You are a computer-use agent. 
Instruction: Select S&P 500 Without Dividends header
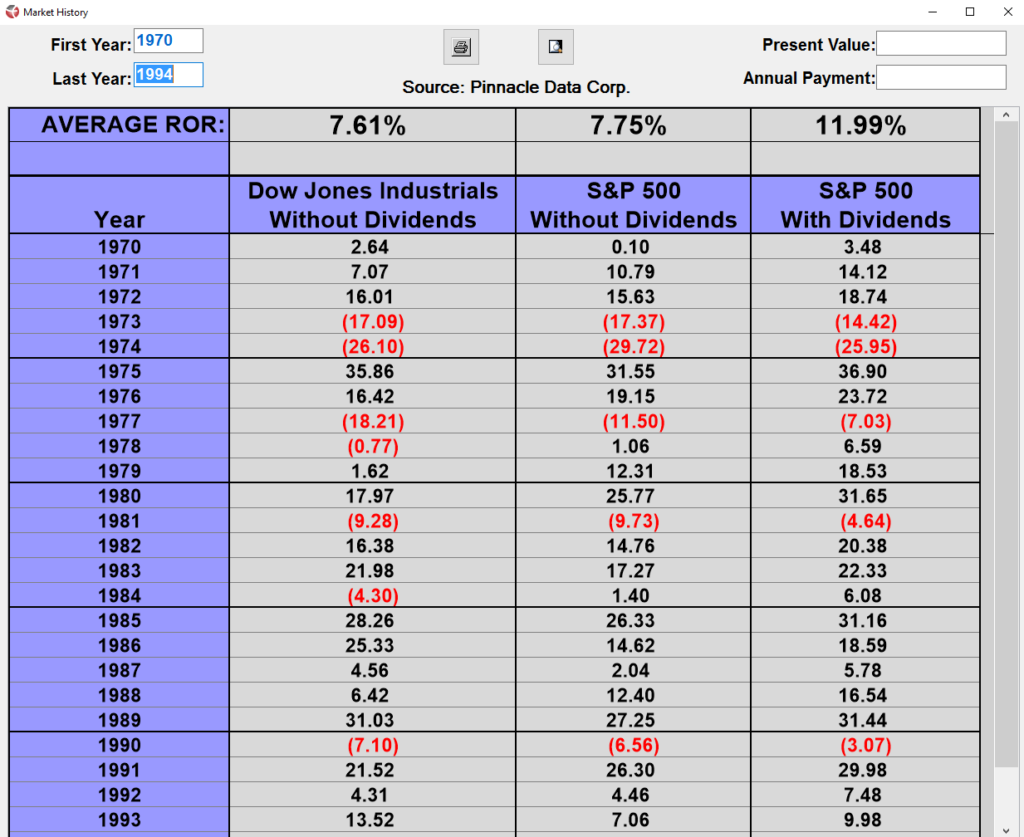tap(633, 205)
